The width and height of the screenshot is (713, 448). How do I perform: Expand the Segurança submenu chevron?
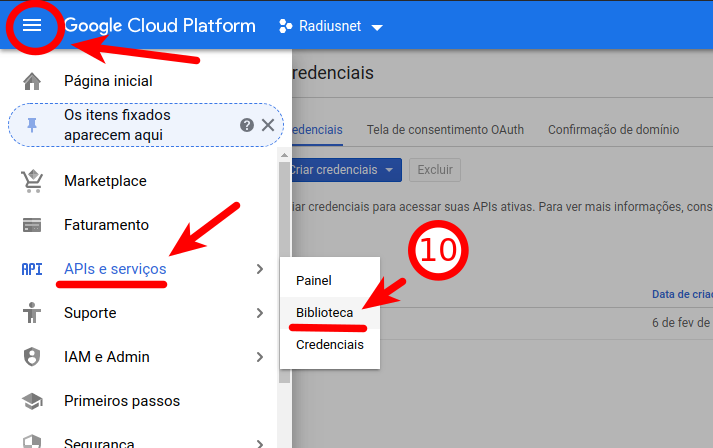tap(260, 443)
